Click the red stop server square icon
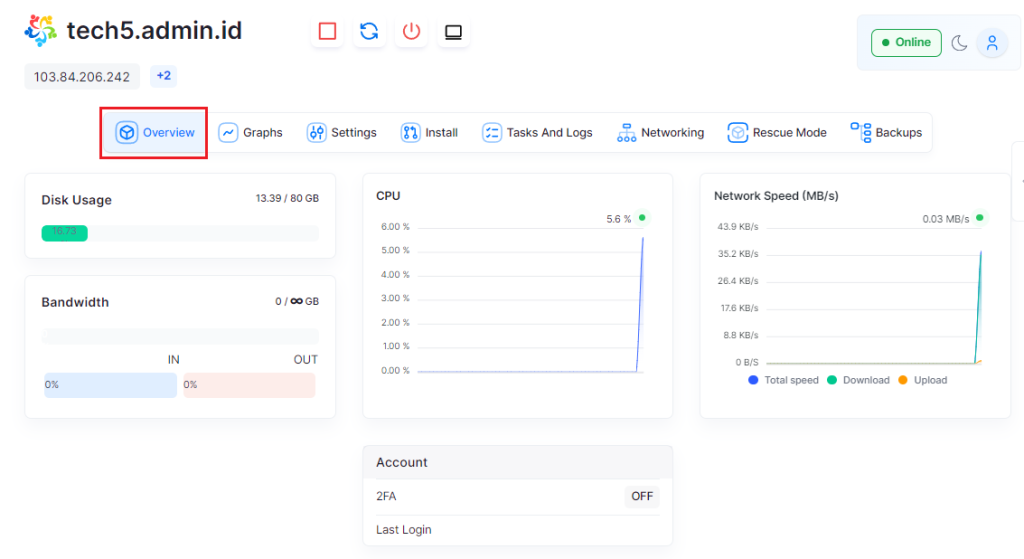Viewport: 1024px width, 559px height. pyautogui.click(x=327, y=31)
